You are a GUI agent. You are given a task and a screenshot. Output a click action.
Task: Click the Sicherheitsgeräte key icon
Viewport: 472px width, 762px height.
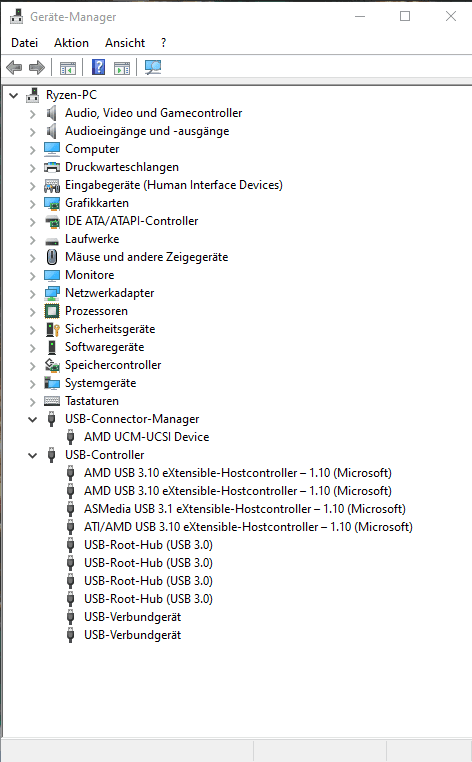[x=52, y=329]
